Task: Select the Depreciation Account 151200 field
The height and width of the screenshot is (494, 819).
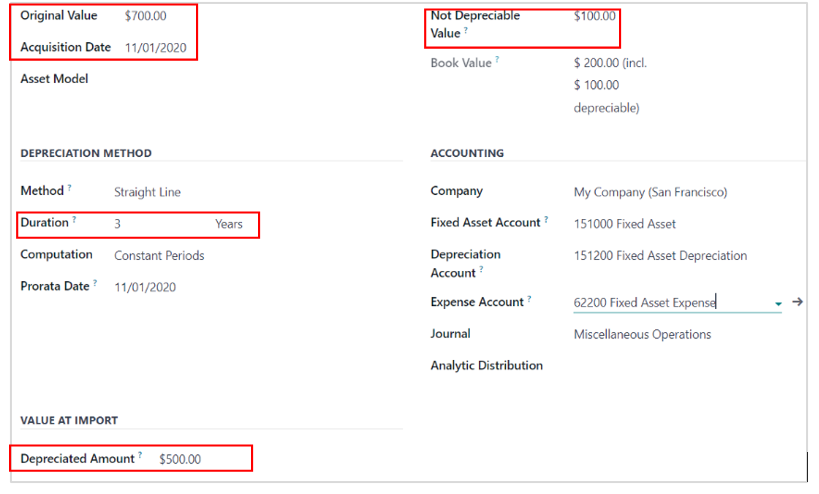Action: click(x=660, y=256)
